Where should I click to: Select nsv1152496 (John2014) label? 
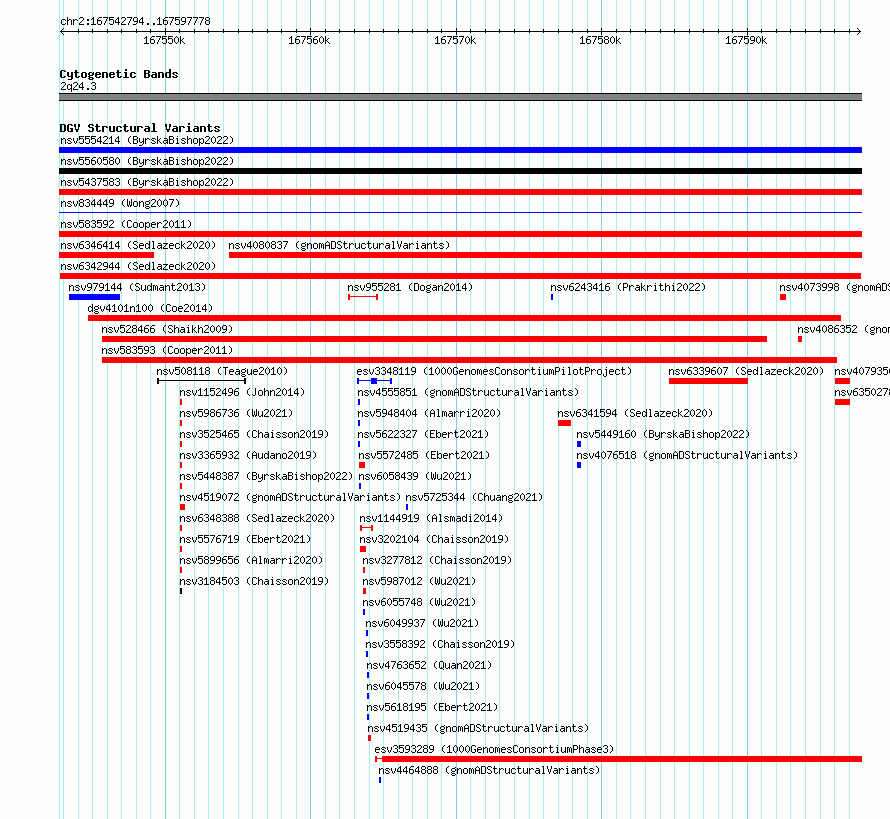242,392
